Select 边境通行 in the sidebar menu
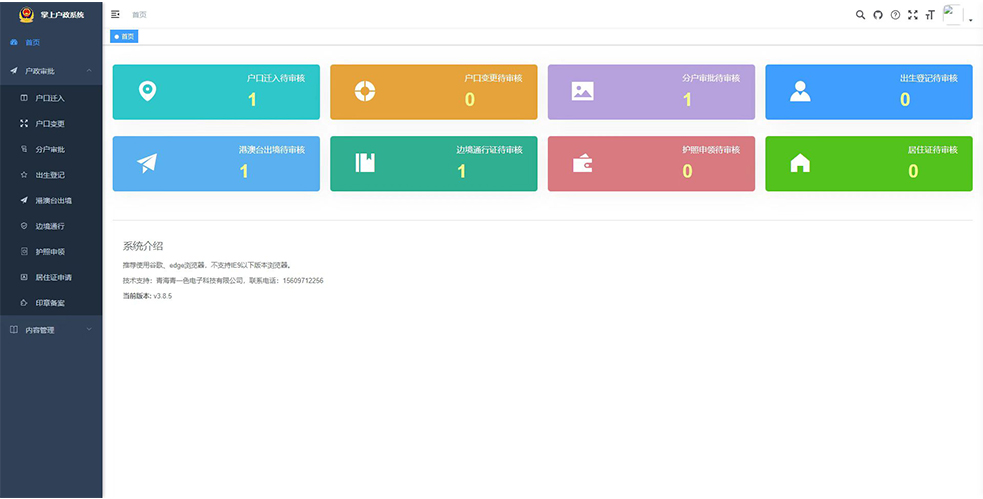The image size is (983, 499). (50, 226)
